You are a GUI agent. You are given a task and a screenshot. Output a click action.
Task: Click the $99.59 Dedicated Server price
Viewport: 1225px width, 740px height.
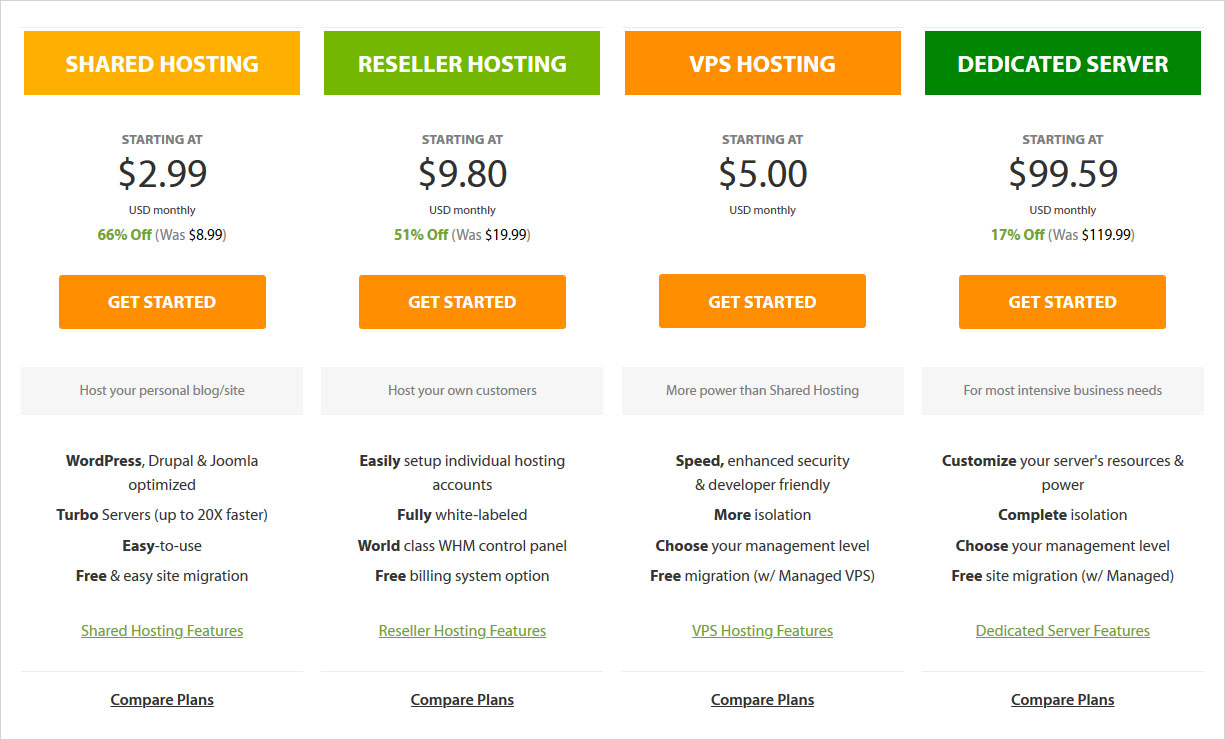coord(1062,174)
